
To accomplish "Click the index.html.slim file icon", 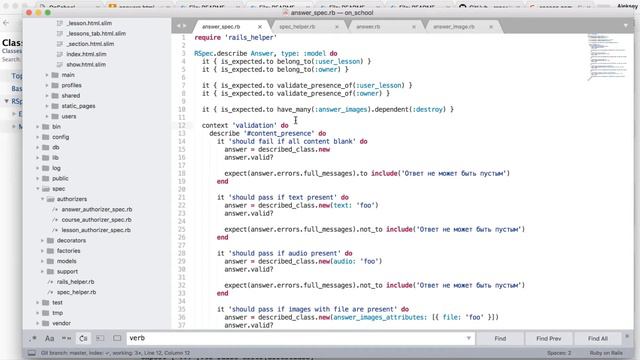I will click(60, 54).
